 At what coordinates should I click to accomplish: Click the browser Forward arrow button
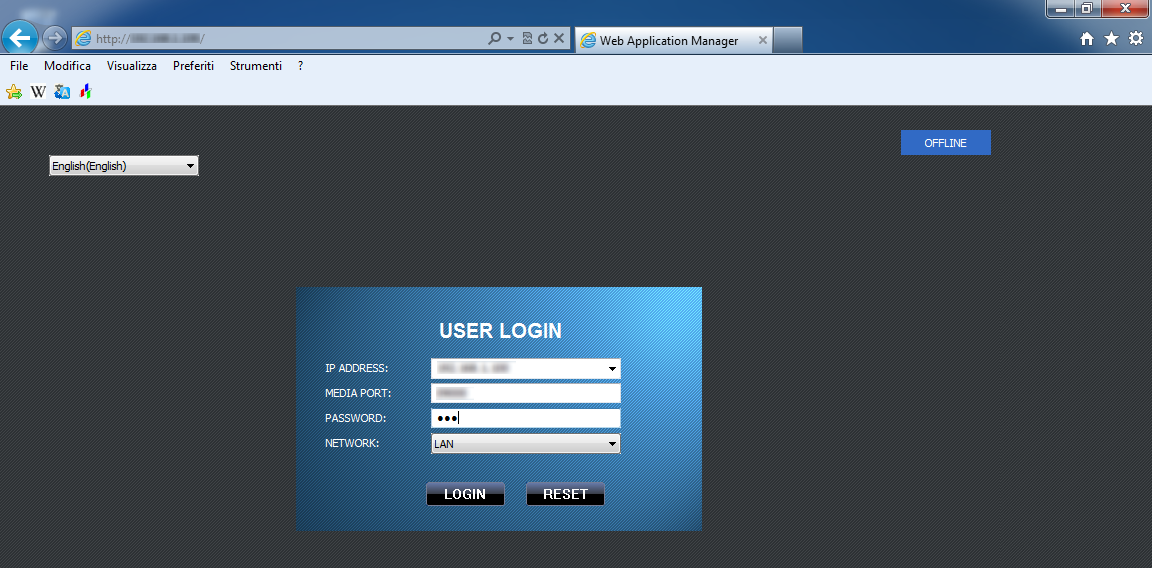55,38
